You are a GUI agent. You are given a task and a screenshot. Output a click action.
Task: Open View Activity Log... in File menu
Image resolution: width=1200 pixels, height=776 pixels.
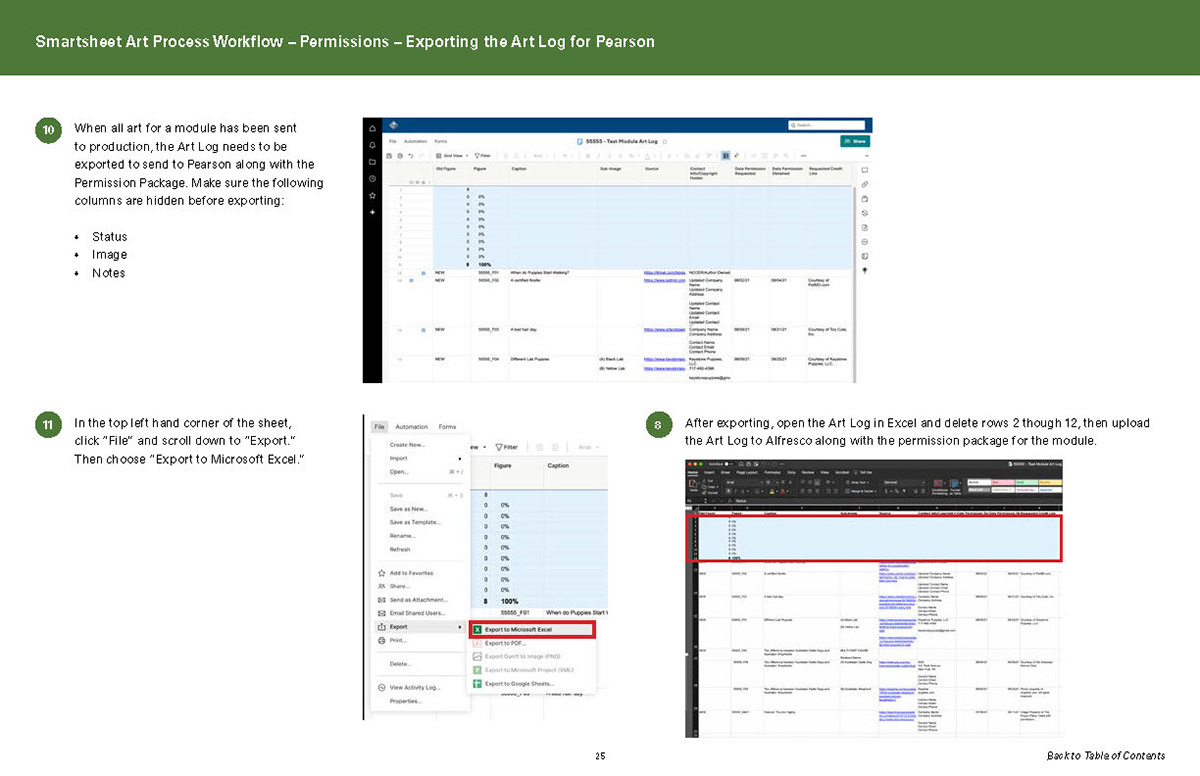point(409,687)
